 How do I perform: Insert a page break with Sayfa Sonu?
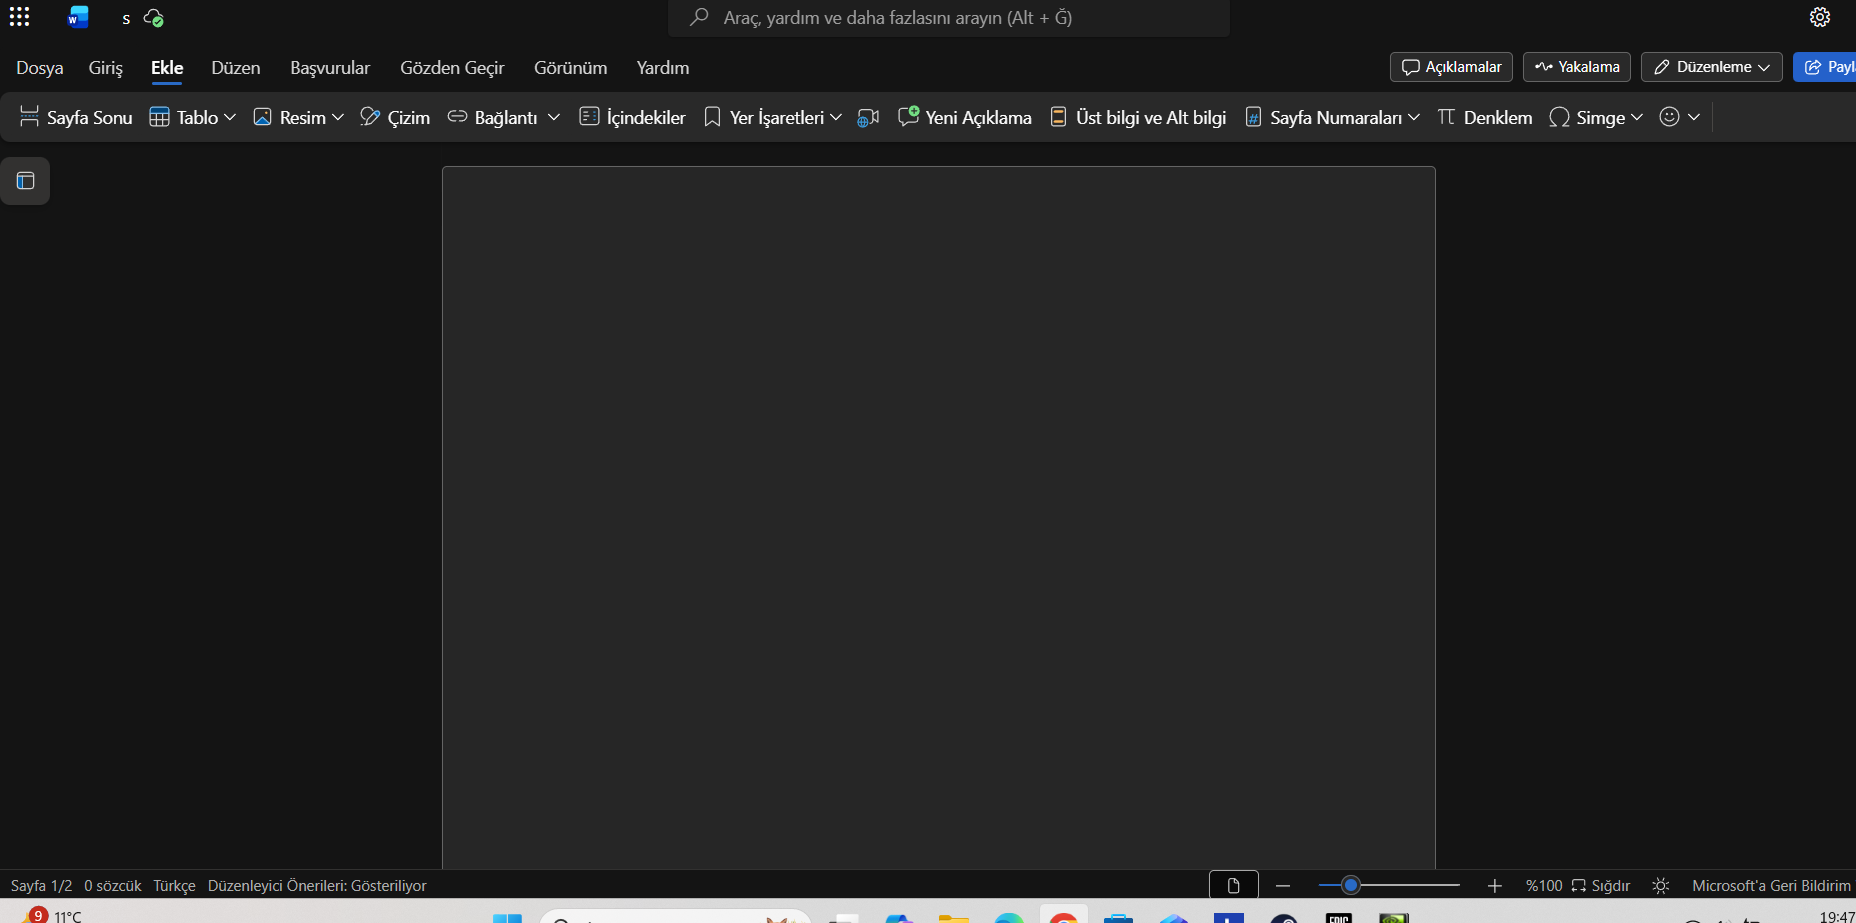pyautogui.click(x=76, y=117)
